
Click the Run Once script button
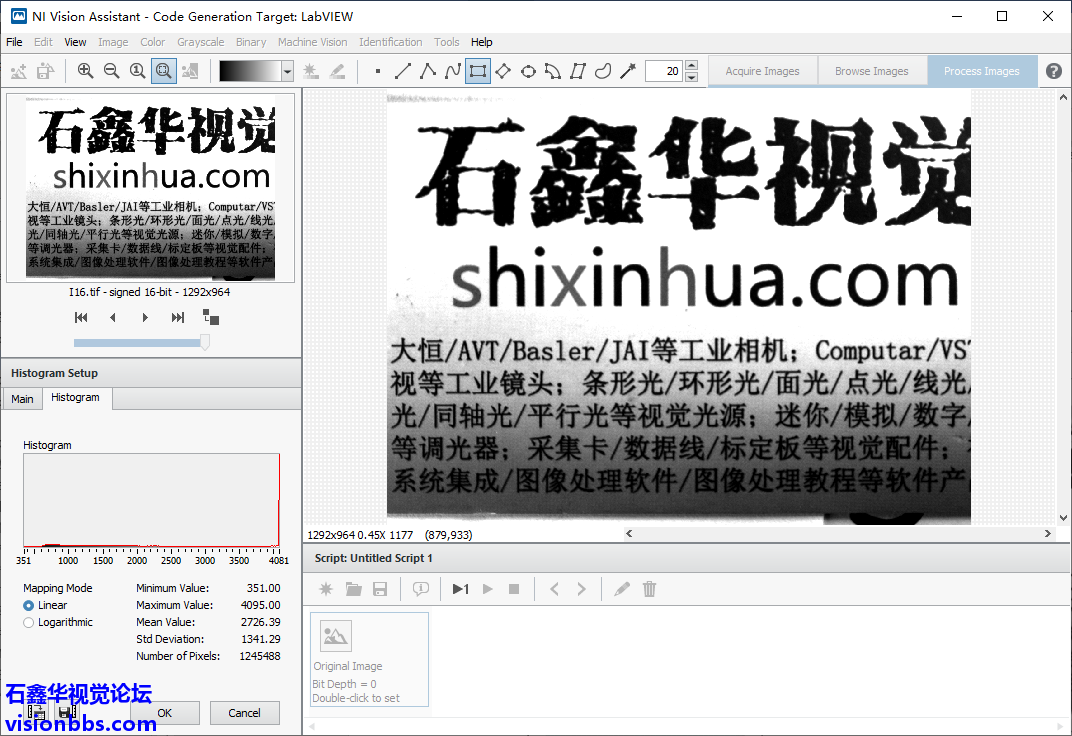tap(460, 589)
